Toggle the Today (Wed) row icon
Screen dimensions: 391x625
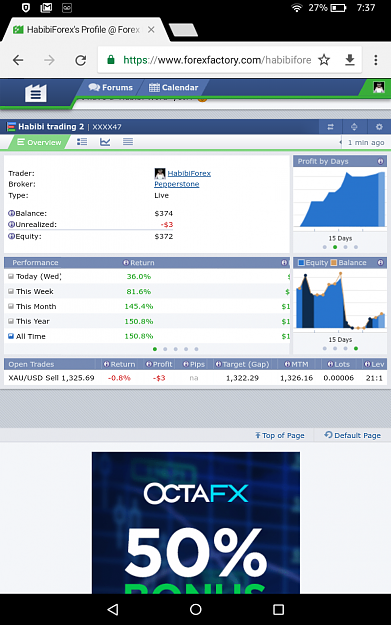point(11,276)
